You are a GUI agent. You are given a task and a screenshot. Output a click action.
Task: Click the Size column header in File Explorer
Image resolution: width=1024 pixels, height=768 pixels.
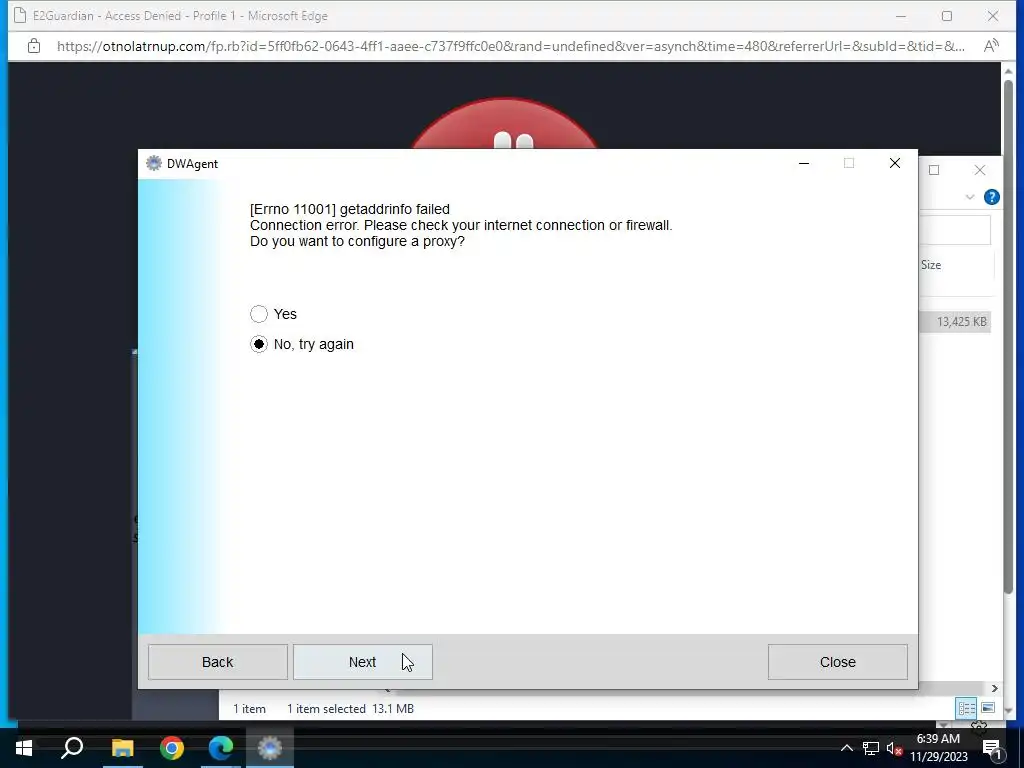tap(931, 265)
